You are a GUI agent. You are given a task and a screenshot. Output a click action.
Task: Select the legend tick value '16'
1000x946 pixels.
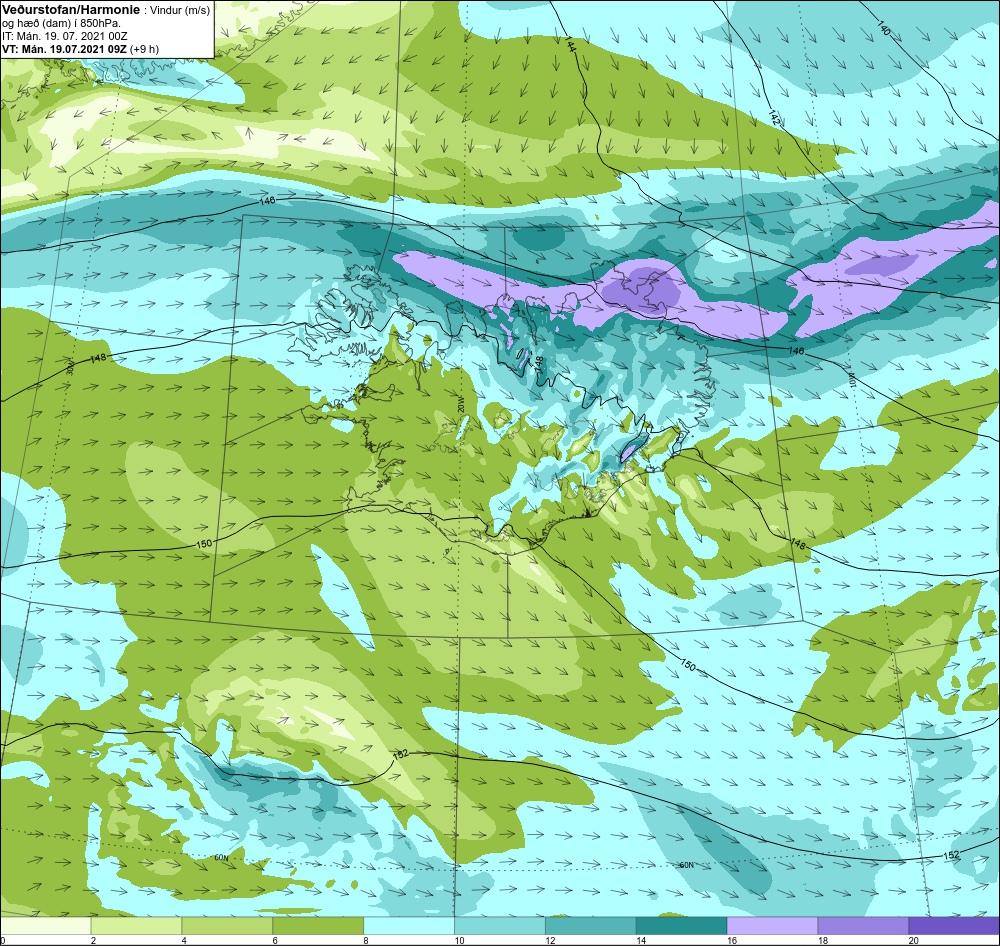(732, 940)
